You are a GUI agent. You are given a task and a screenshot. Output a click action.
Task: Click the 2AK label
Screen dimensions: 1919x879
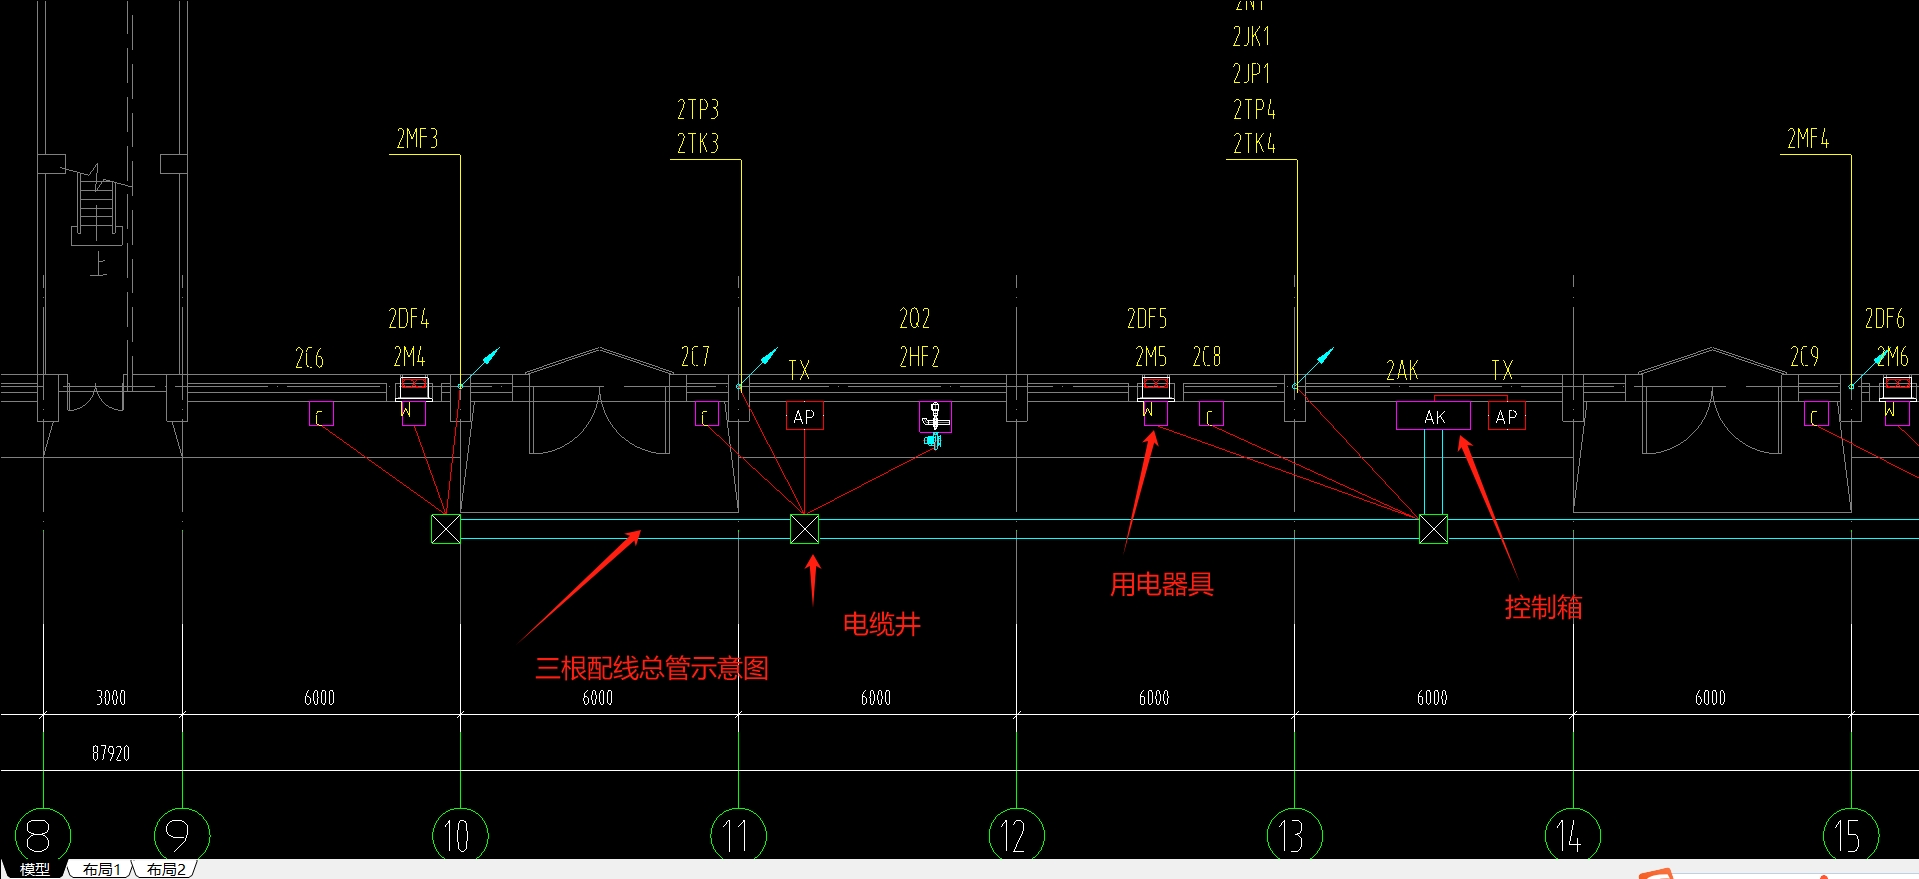point(1402,371)
